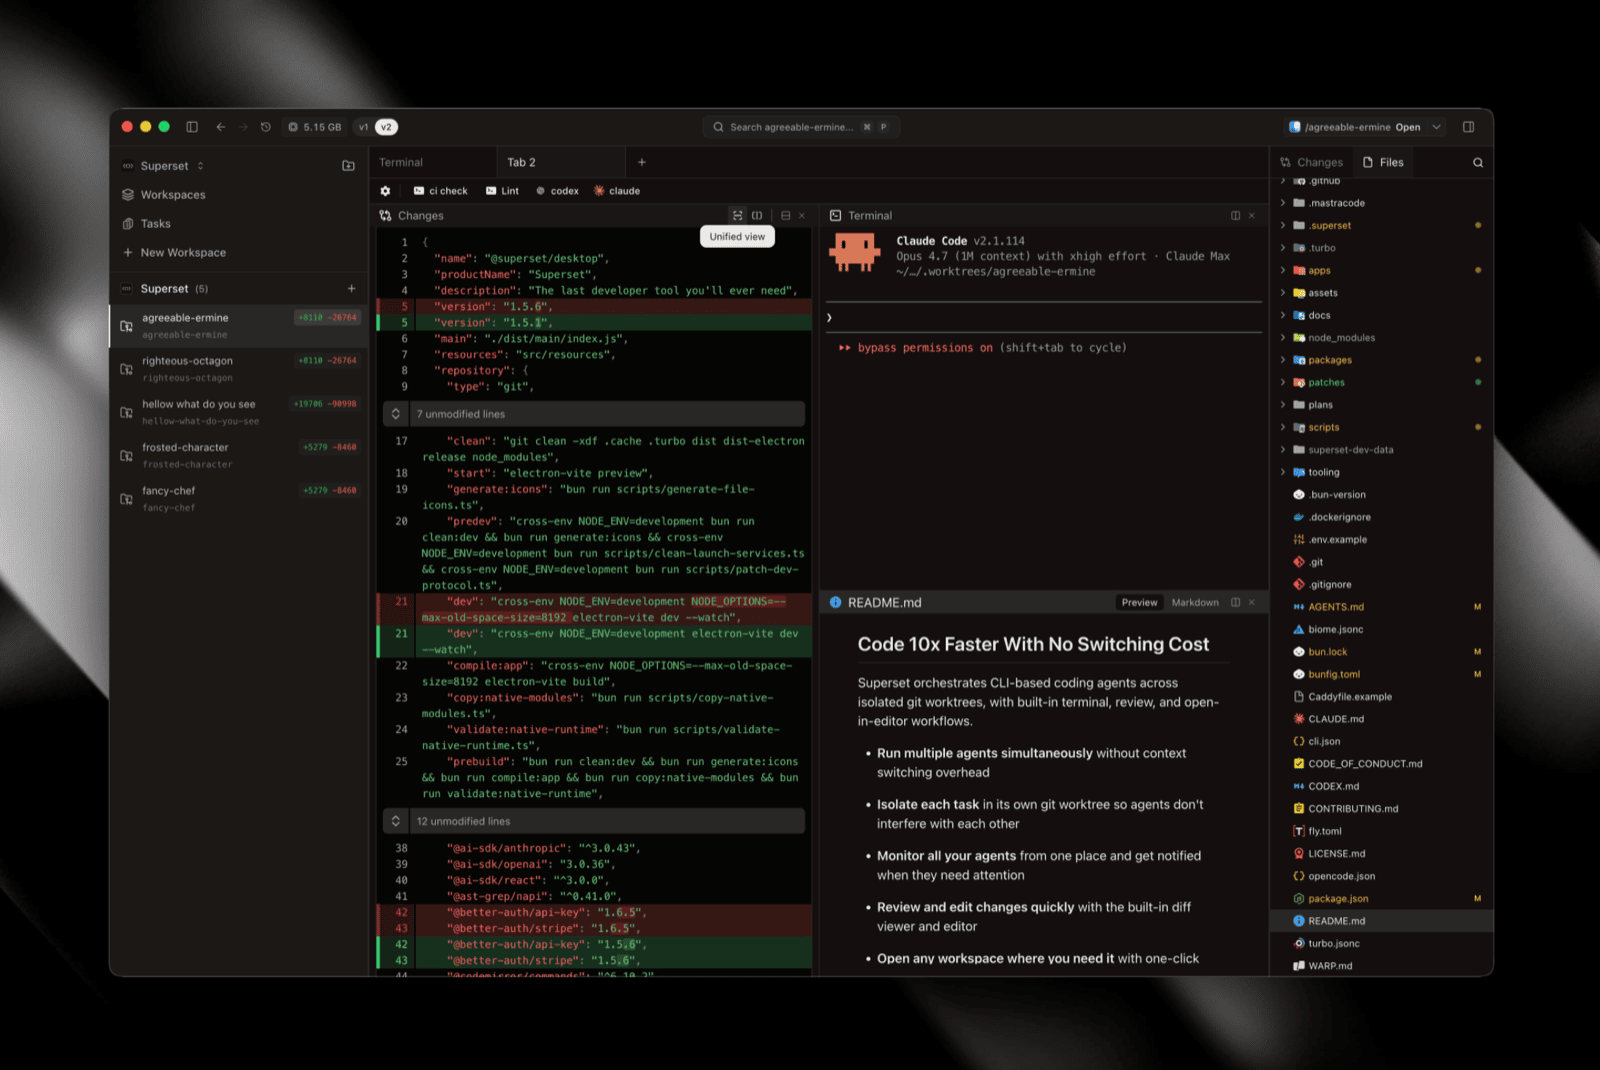Launch the claude agent preset
1600x1070 pixels.
point(617,191)
